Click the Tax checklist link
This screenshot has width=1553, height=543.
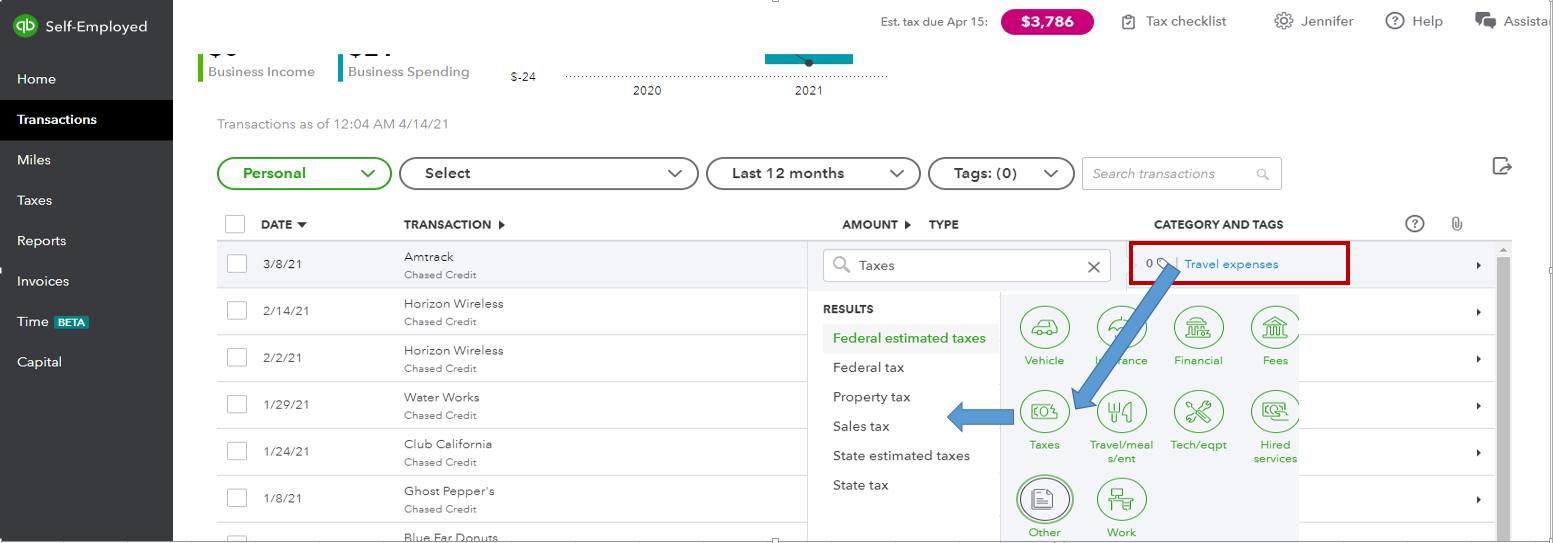(x=1173, y=21)
